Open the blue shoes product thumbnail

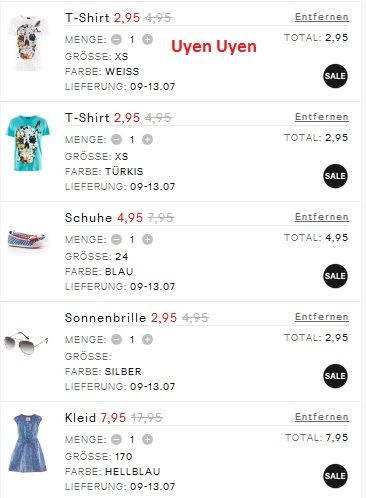coord(28,239)
